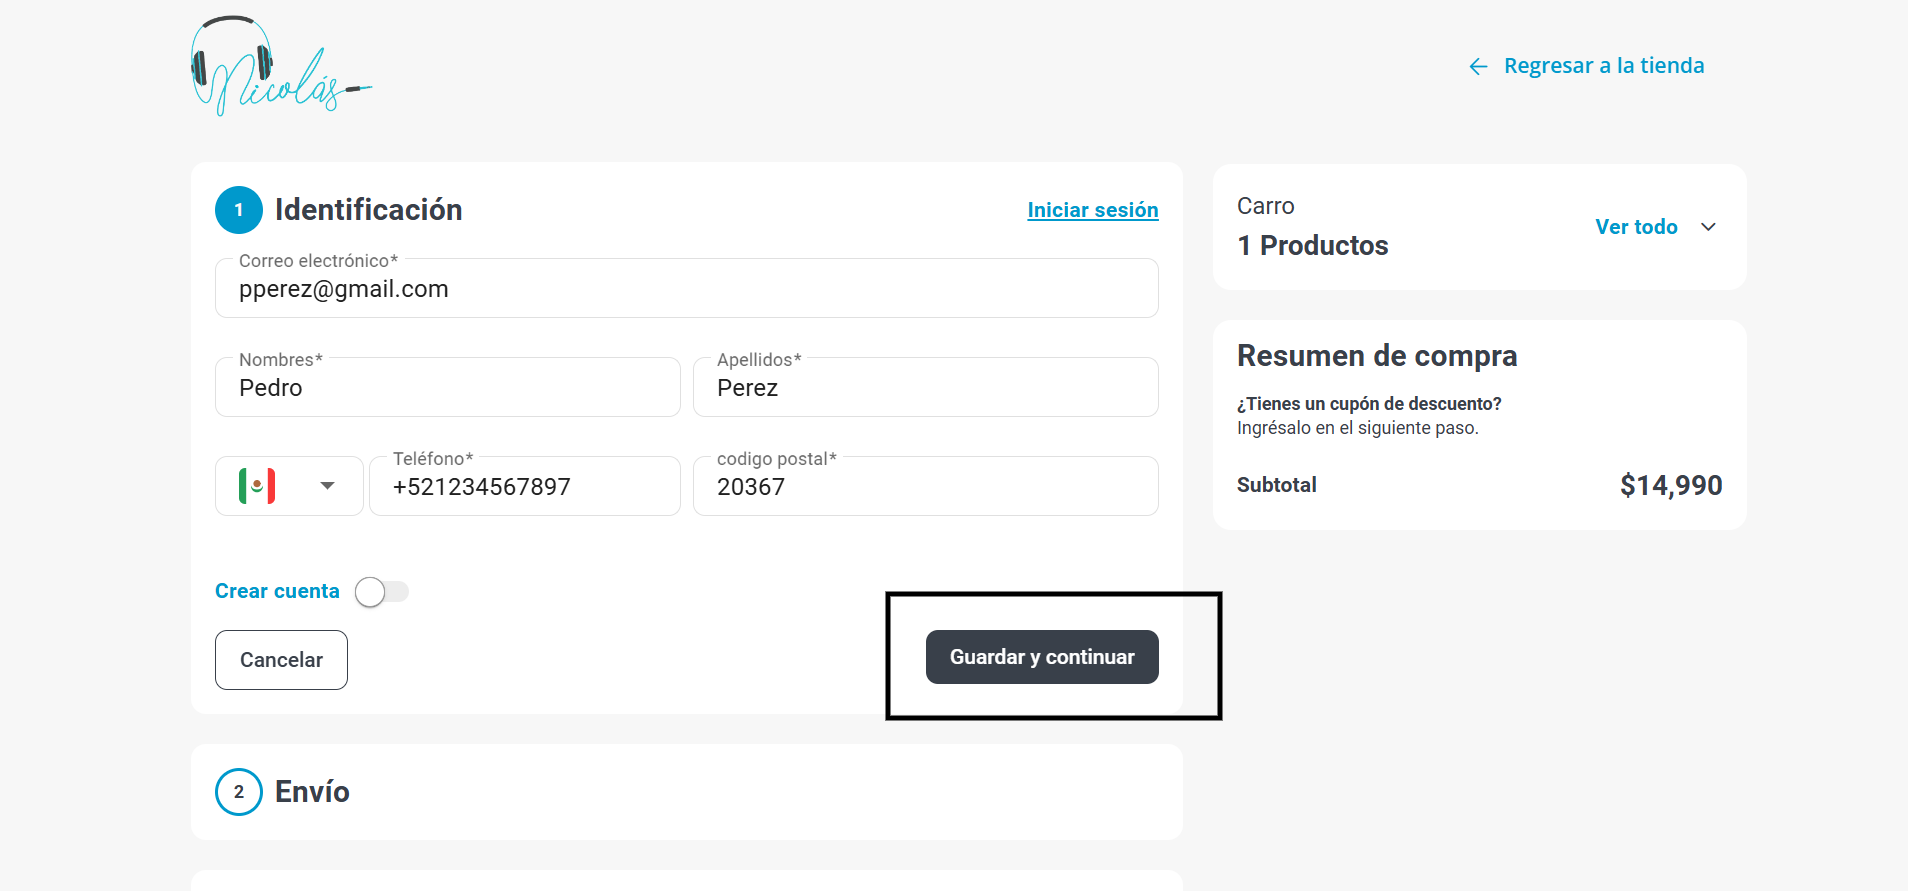Click the Crear cuenta label
Image resolution: width=1908 pixels, height=891 pixels.
pos(277,591)
